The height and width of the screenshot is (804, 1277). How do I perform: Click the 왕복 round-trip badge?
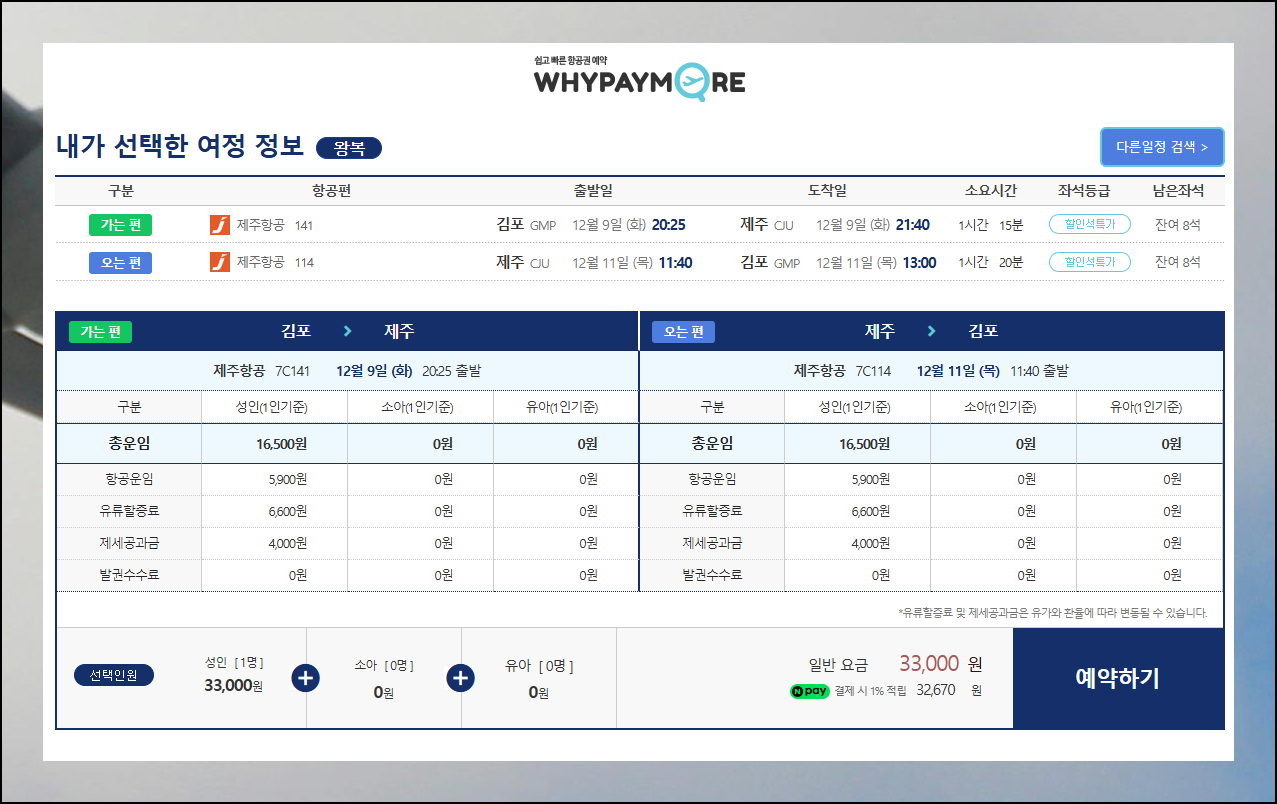[x=349, y=148]
